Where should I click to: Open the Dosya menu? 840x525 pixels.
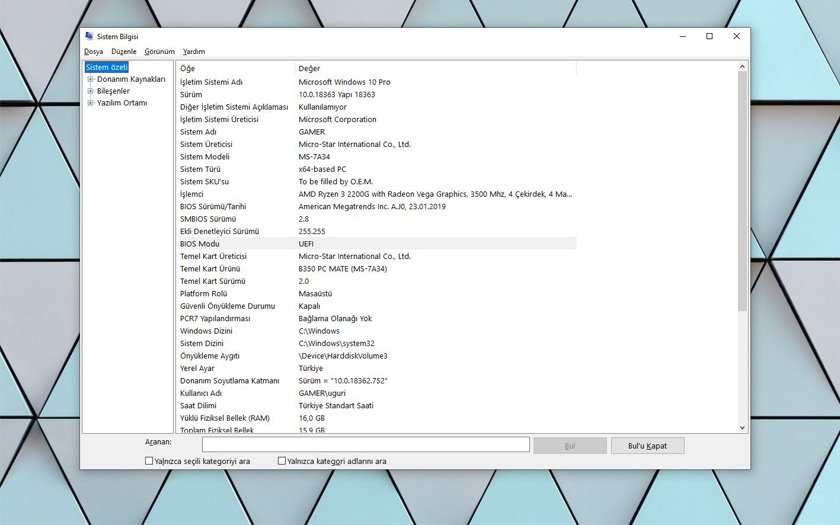click(93, 51)
